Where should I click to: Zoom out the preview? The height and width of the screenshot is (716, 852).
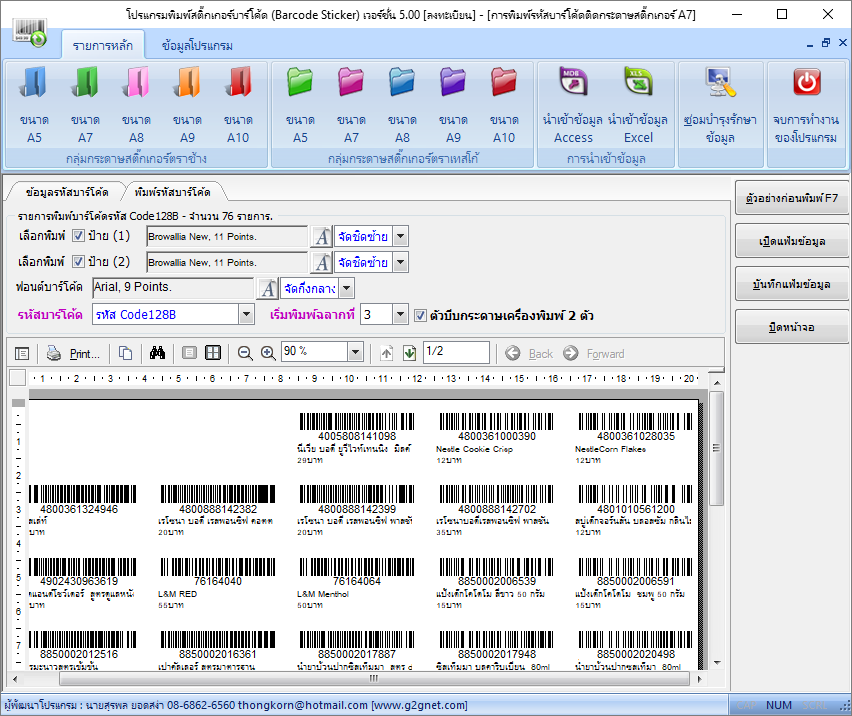(x=245, y=354)
